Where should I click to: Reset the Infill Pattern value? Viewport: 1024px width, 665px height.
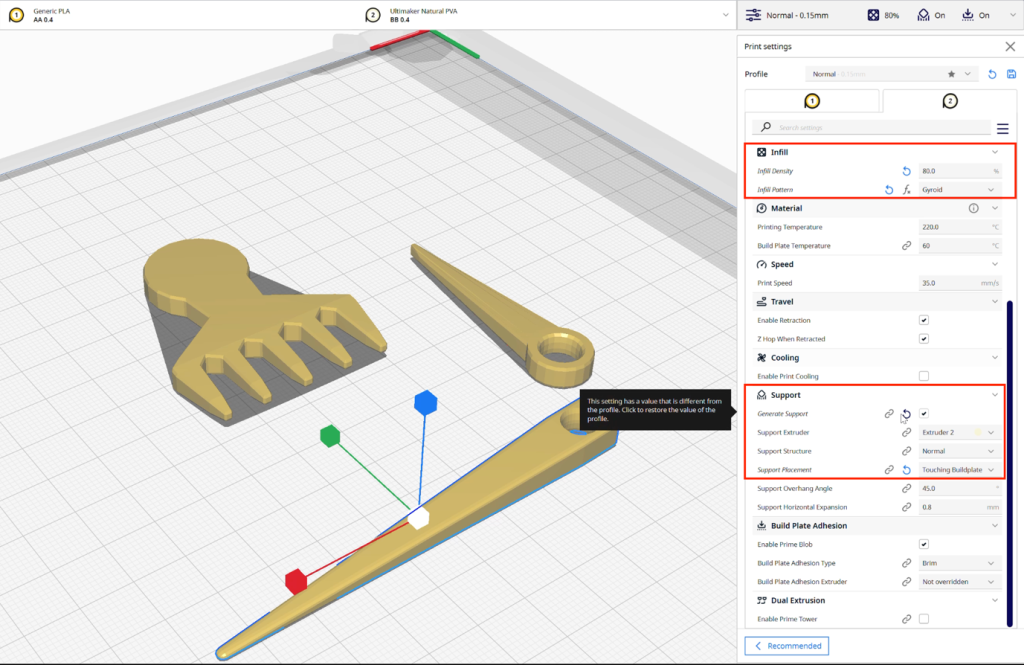click(x=889, y=189)
